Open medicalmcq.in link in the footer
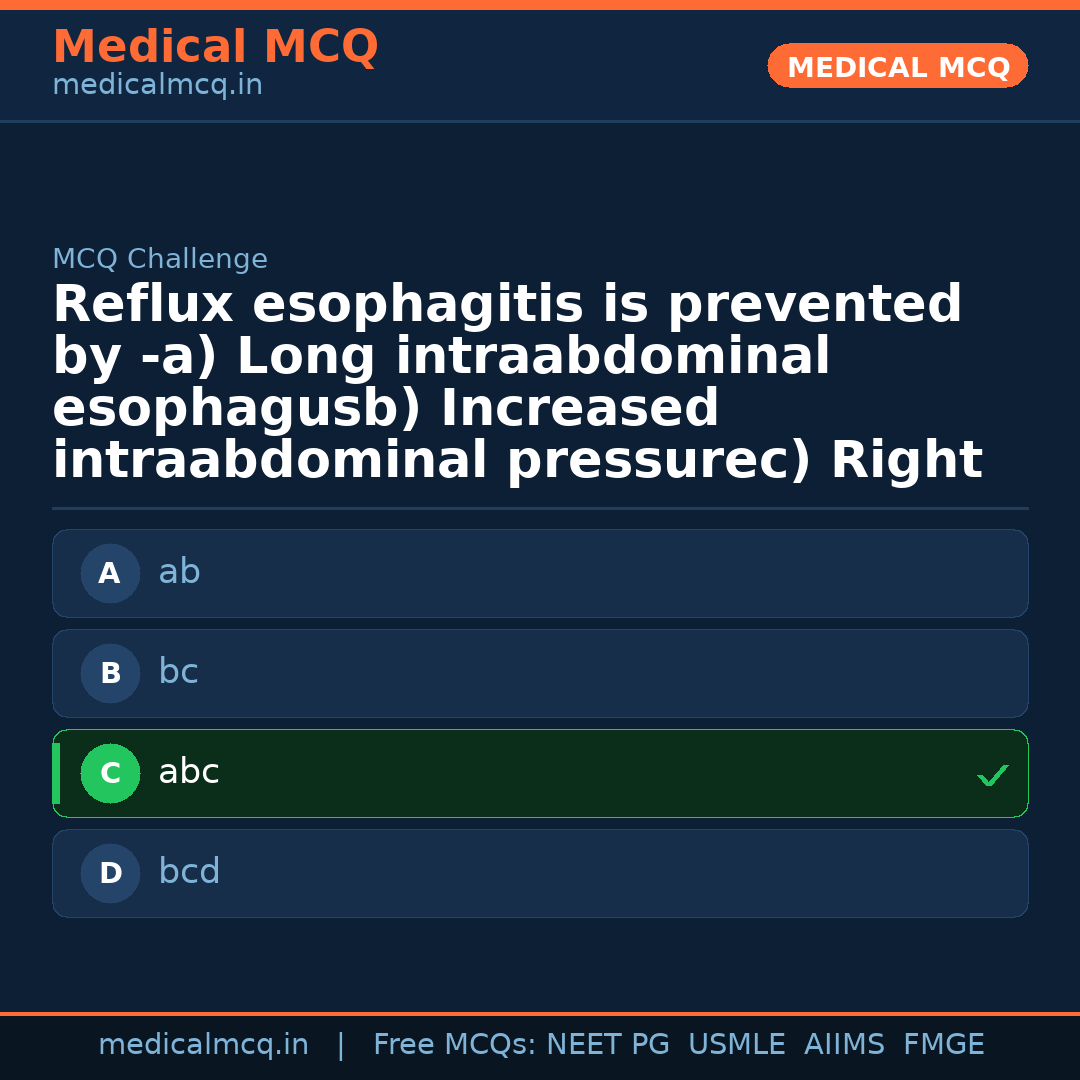 [203, 1045]
